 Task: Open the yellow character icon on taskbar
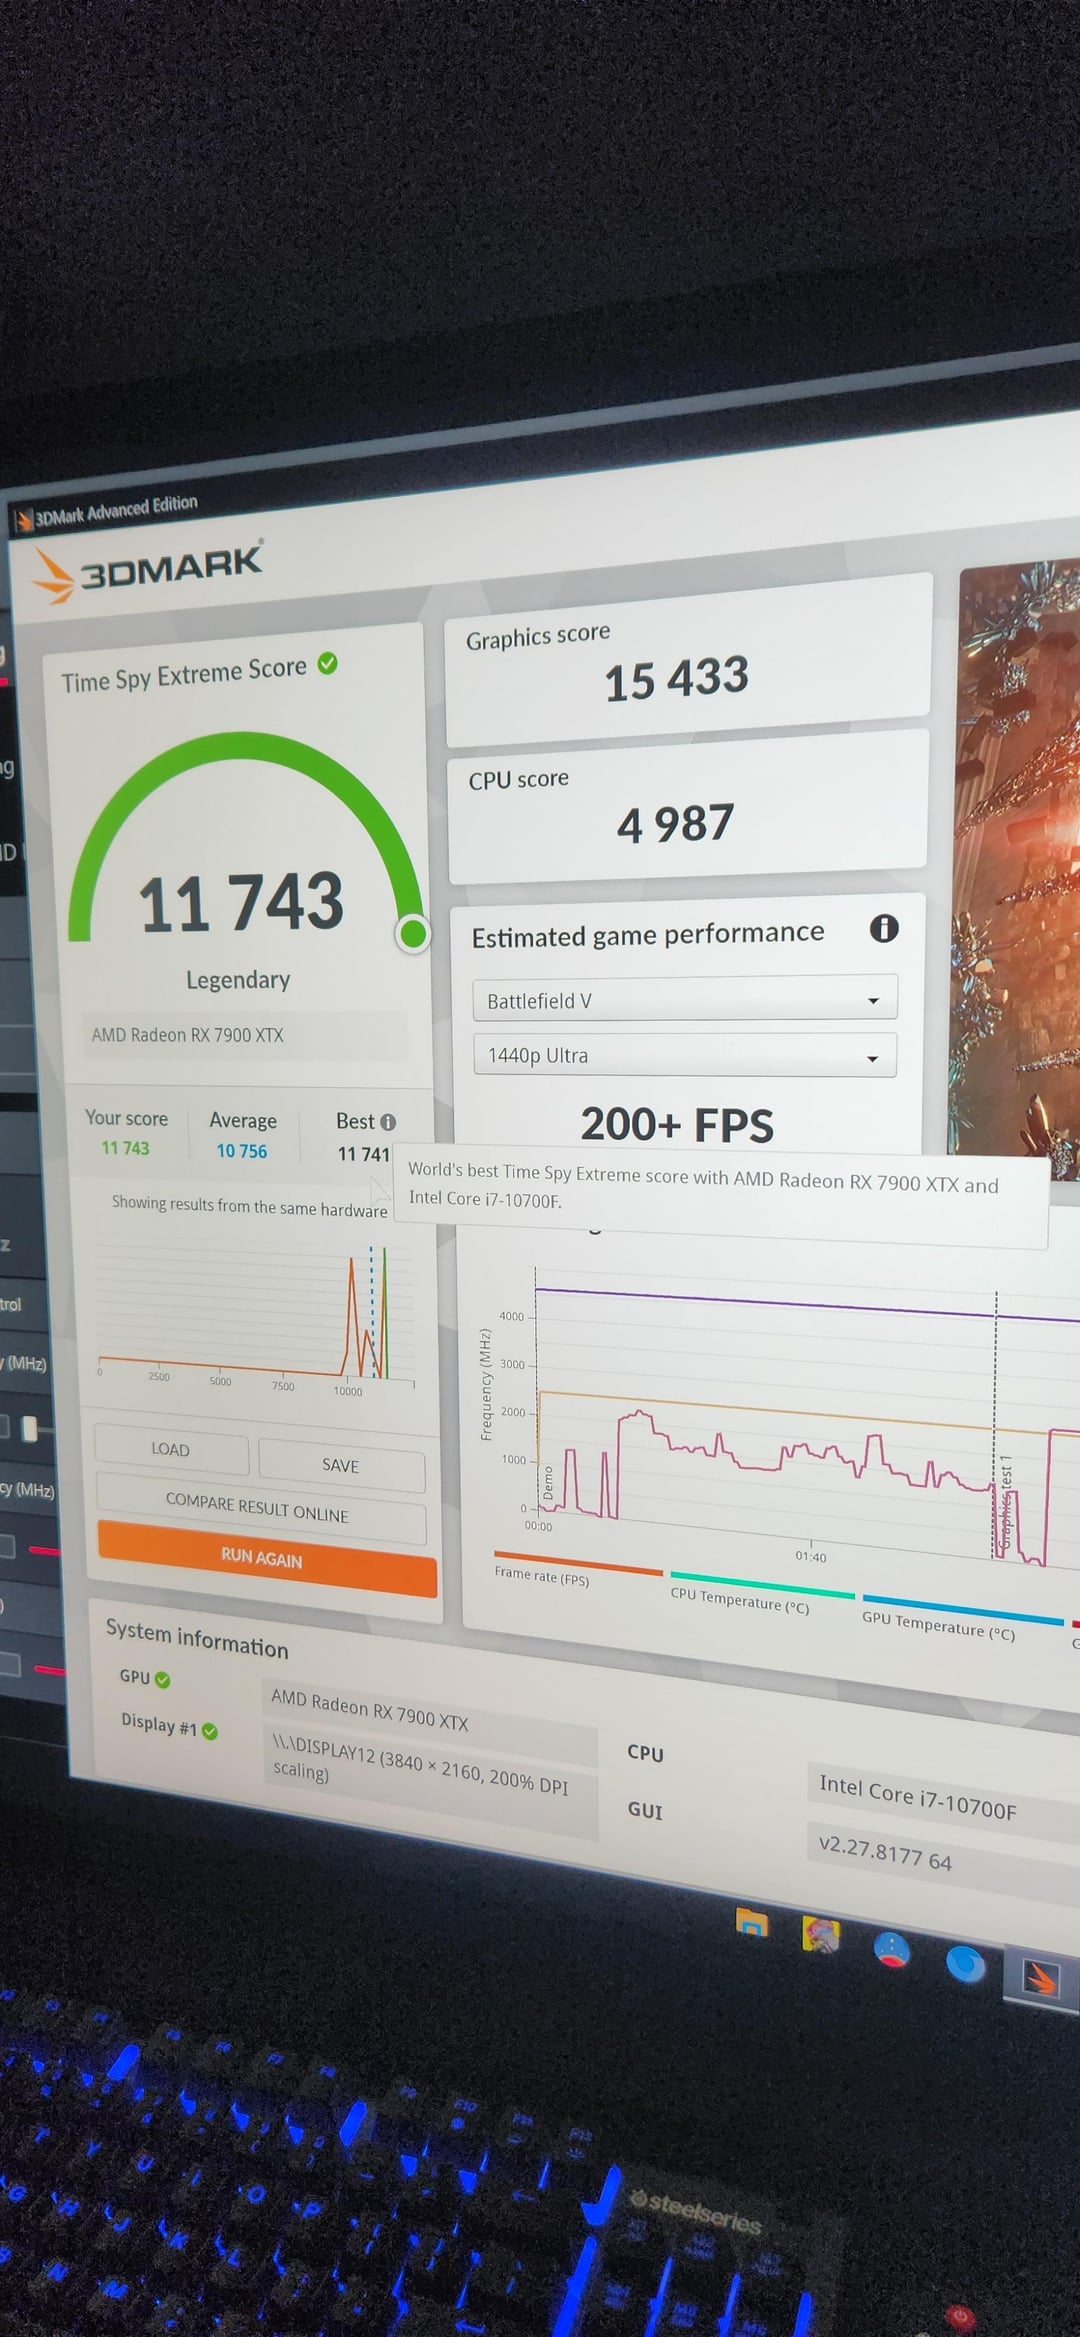820,1935
